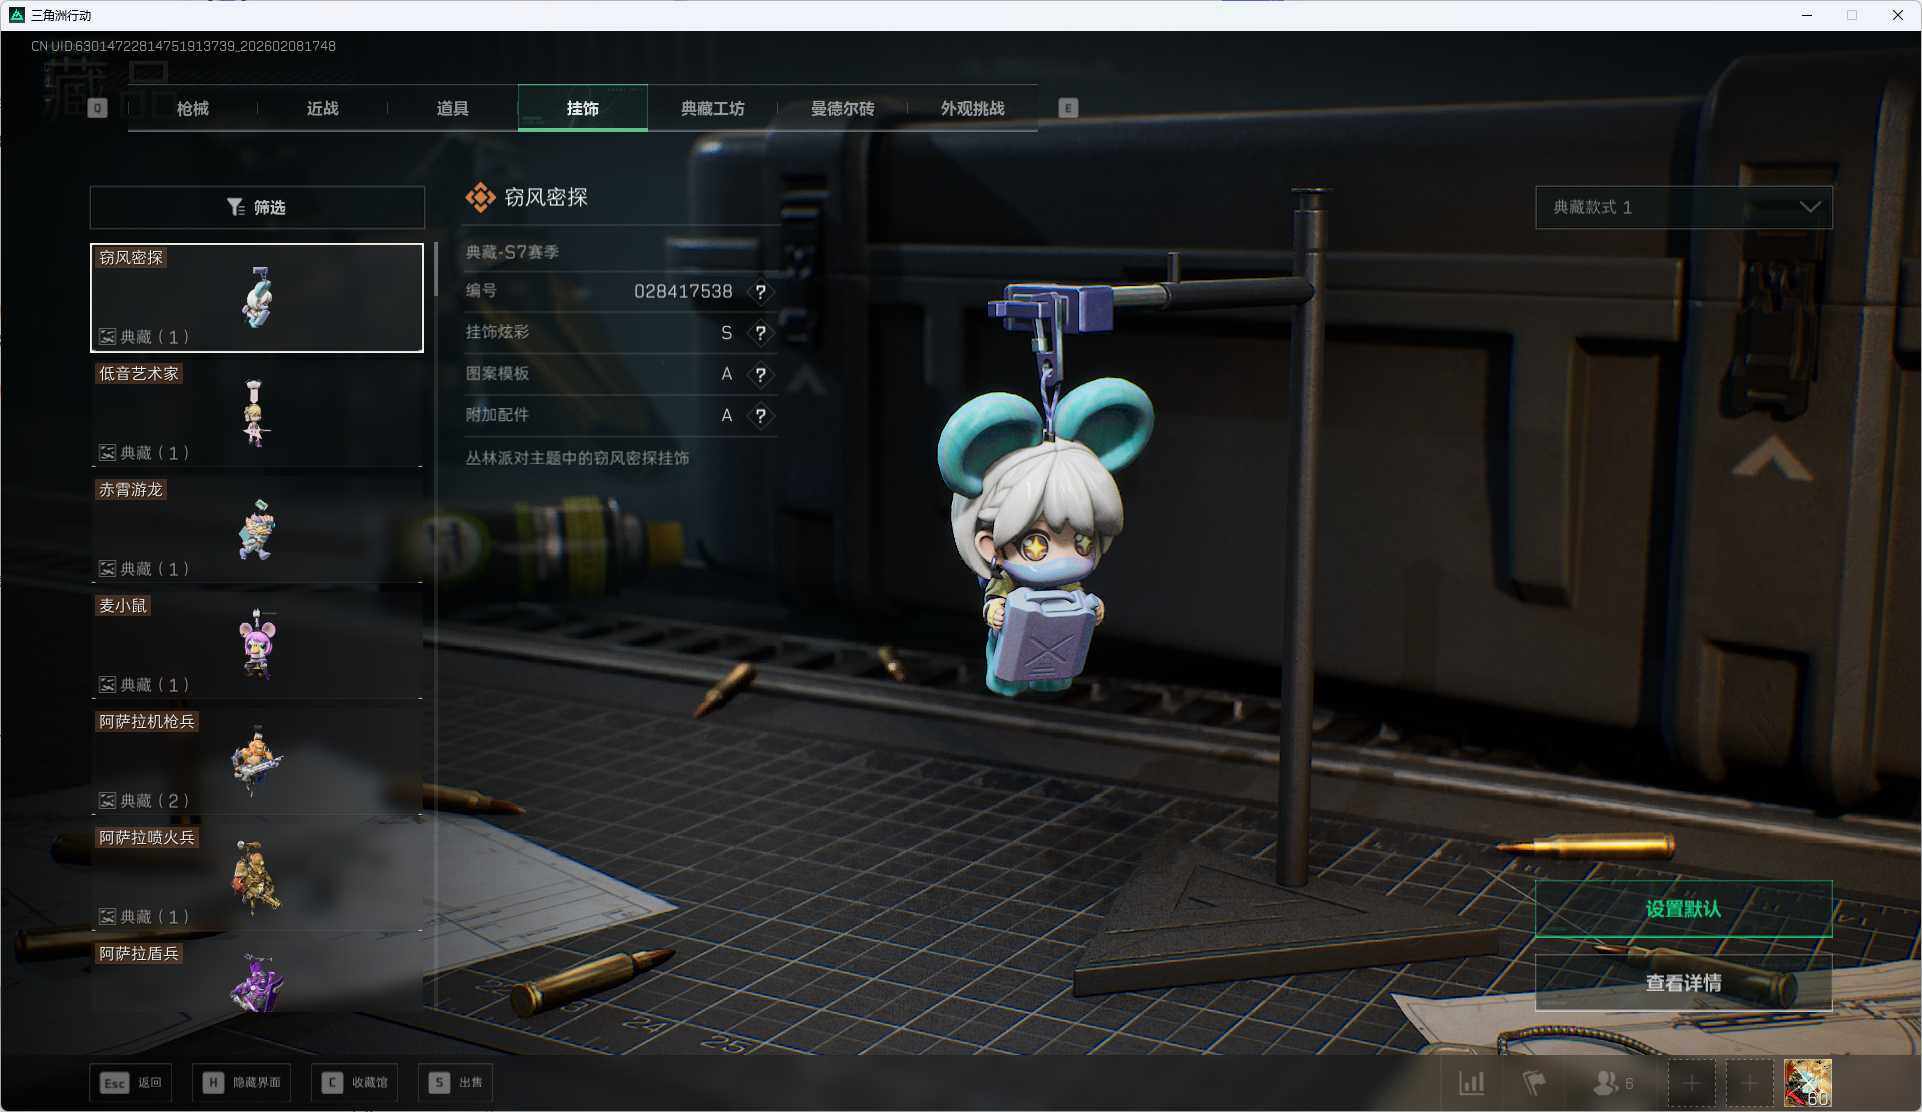Click help icon next to 编号
Screen dimensions: 1922x1112
(x=760, y=292)
